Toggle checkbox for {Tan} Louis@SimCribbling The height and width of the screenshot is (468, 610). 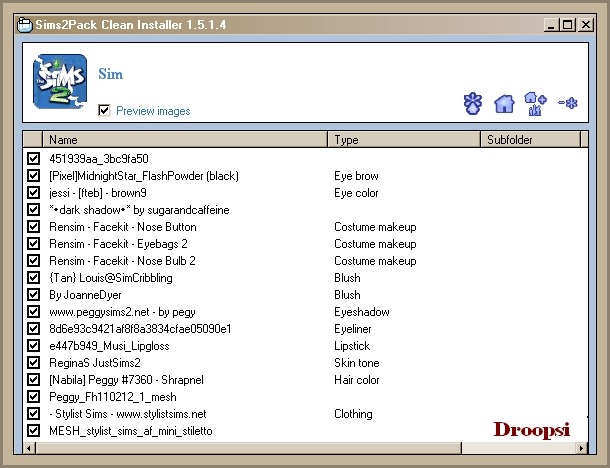click(33, 277)
